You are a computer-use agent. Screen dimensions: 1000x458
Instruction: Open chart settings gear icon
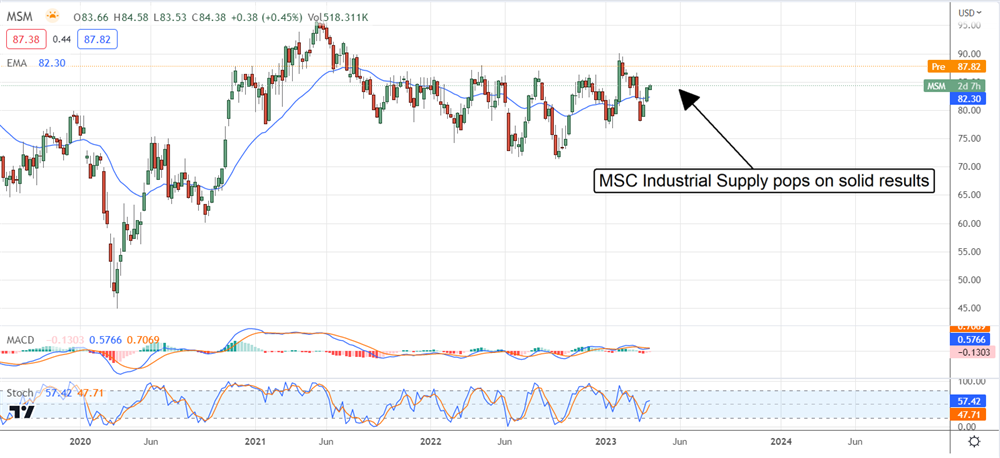pyautogui.click(x=974, y=441)
